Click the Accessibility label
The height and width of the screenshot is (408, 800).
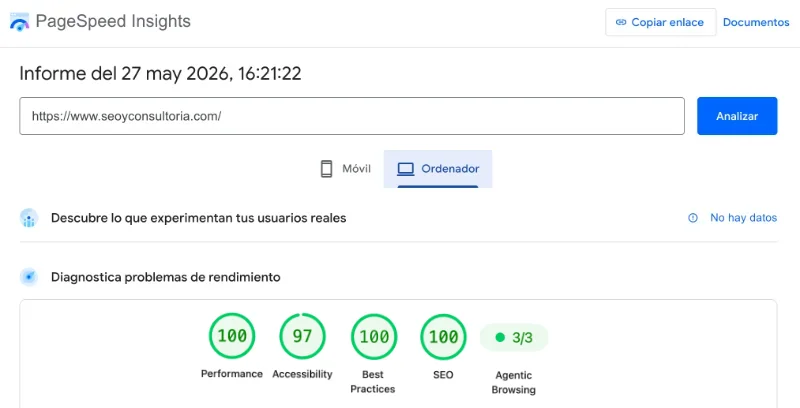302,374
